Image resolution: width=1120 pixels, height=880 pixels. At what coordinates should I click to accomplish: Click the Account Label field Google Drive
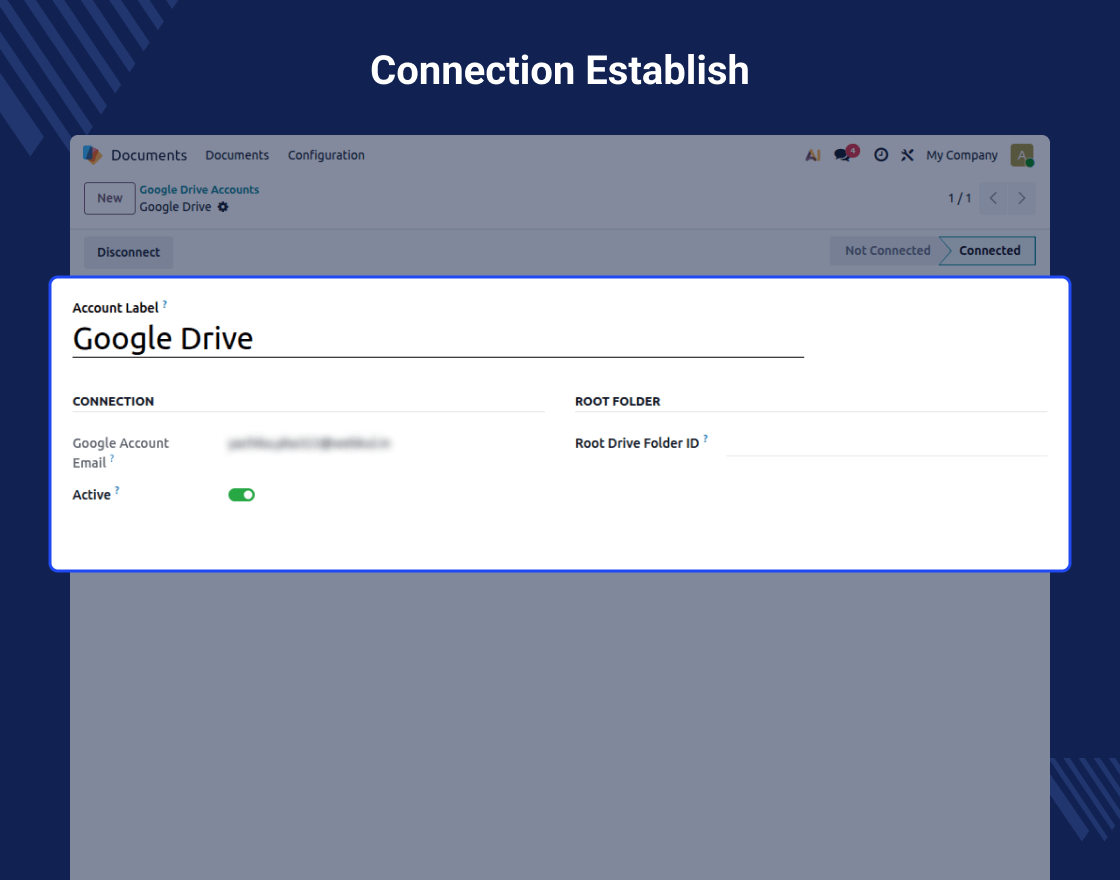438,339
